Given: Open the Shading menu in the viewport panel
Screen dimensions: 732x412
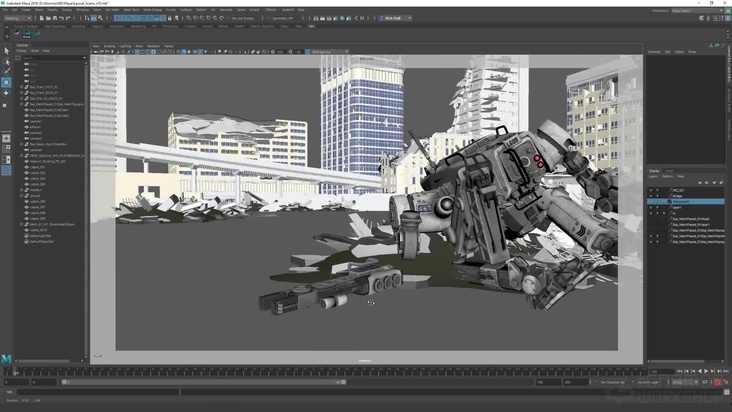Looking at the screenshot, I should pyautogui.click(x=109, y=46).
